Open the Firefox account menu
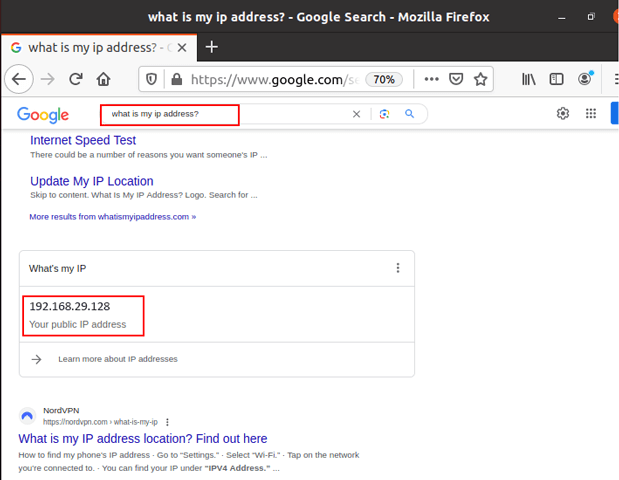Viewport: 619px width, 480px height. pos(585,79)
